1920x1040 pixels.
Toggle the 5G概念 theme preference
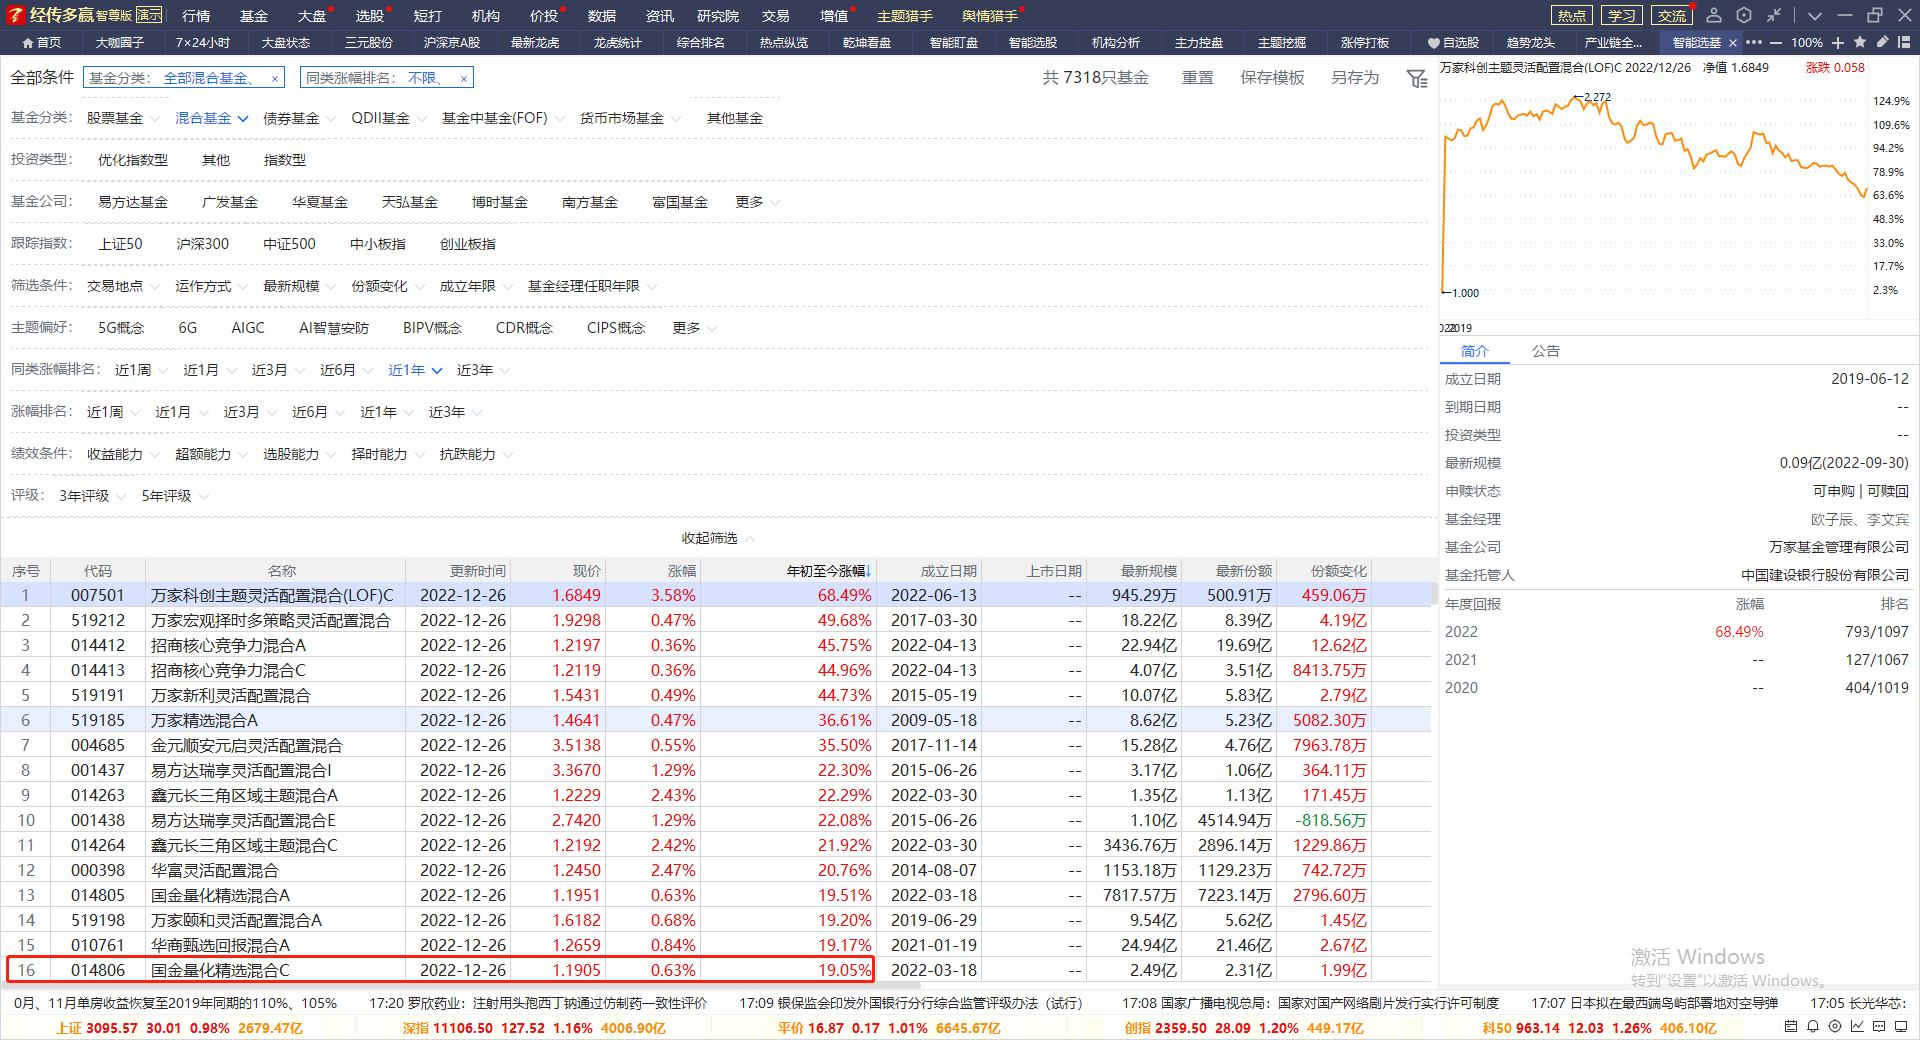[121, 328]
